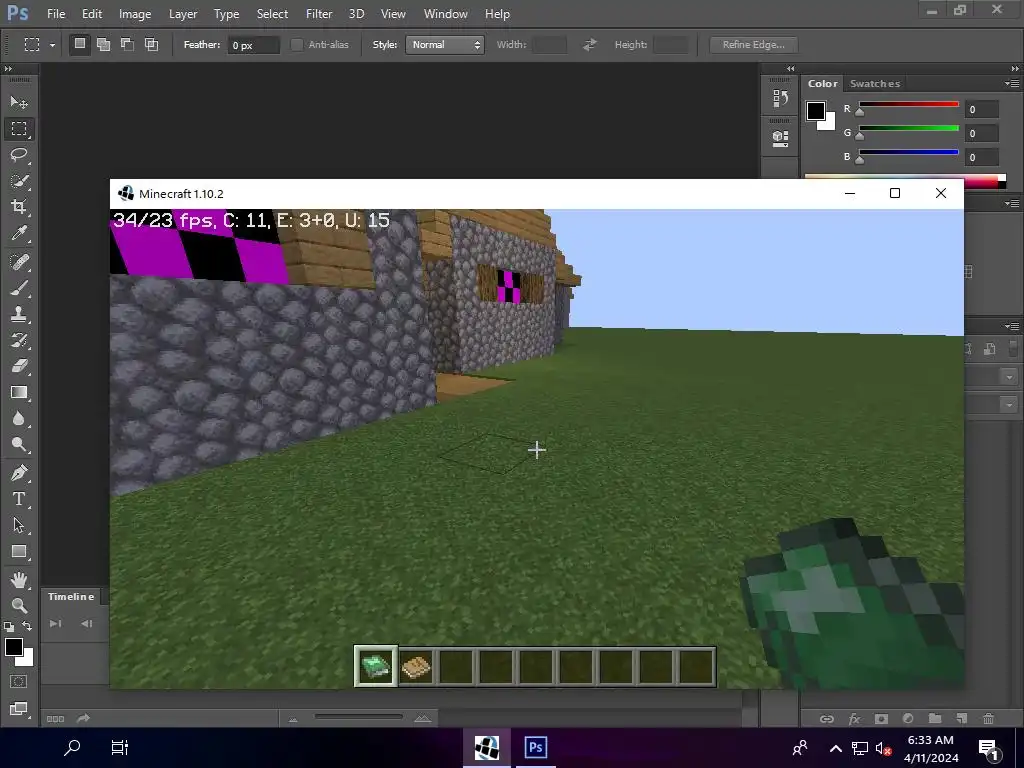Select the Path Selection tool
This screenshot has height=768, width=1024.
point(19,525)
